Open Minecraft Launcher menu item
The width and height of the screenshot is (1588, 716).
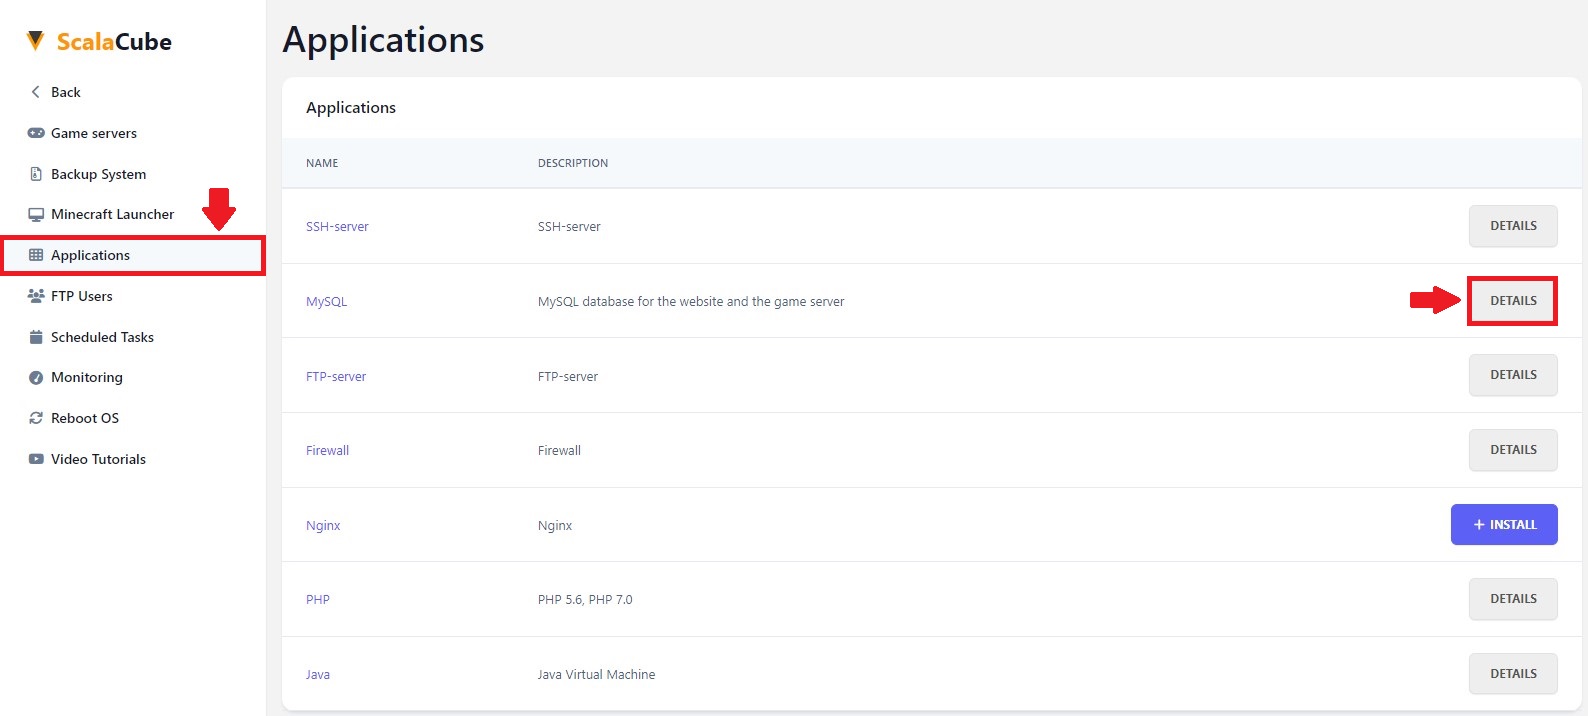[x=112, y=214]
